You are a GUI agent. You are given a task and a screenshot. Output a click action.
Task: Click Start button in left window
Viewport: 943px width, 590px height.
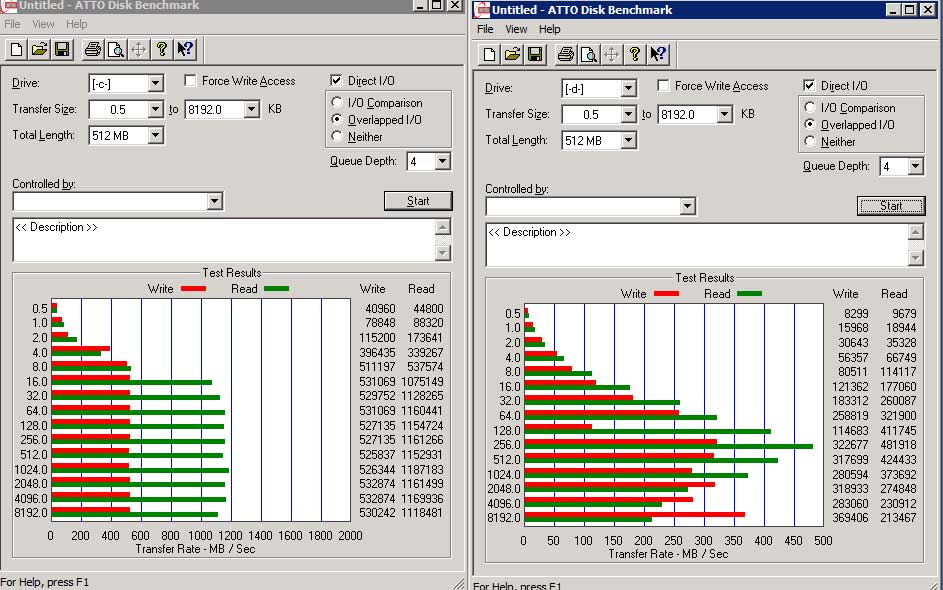coord(418,201)
